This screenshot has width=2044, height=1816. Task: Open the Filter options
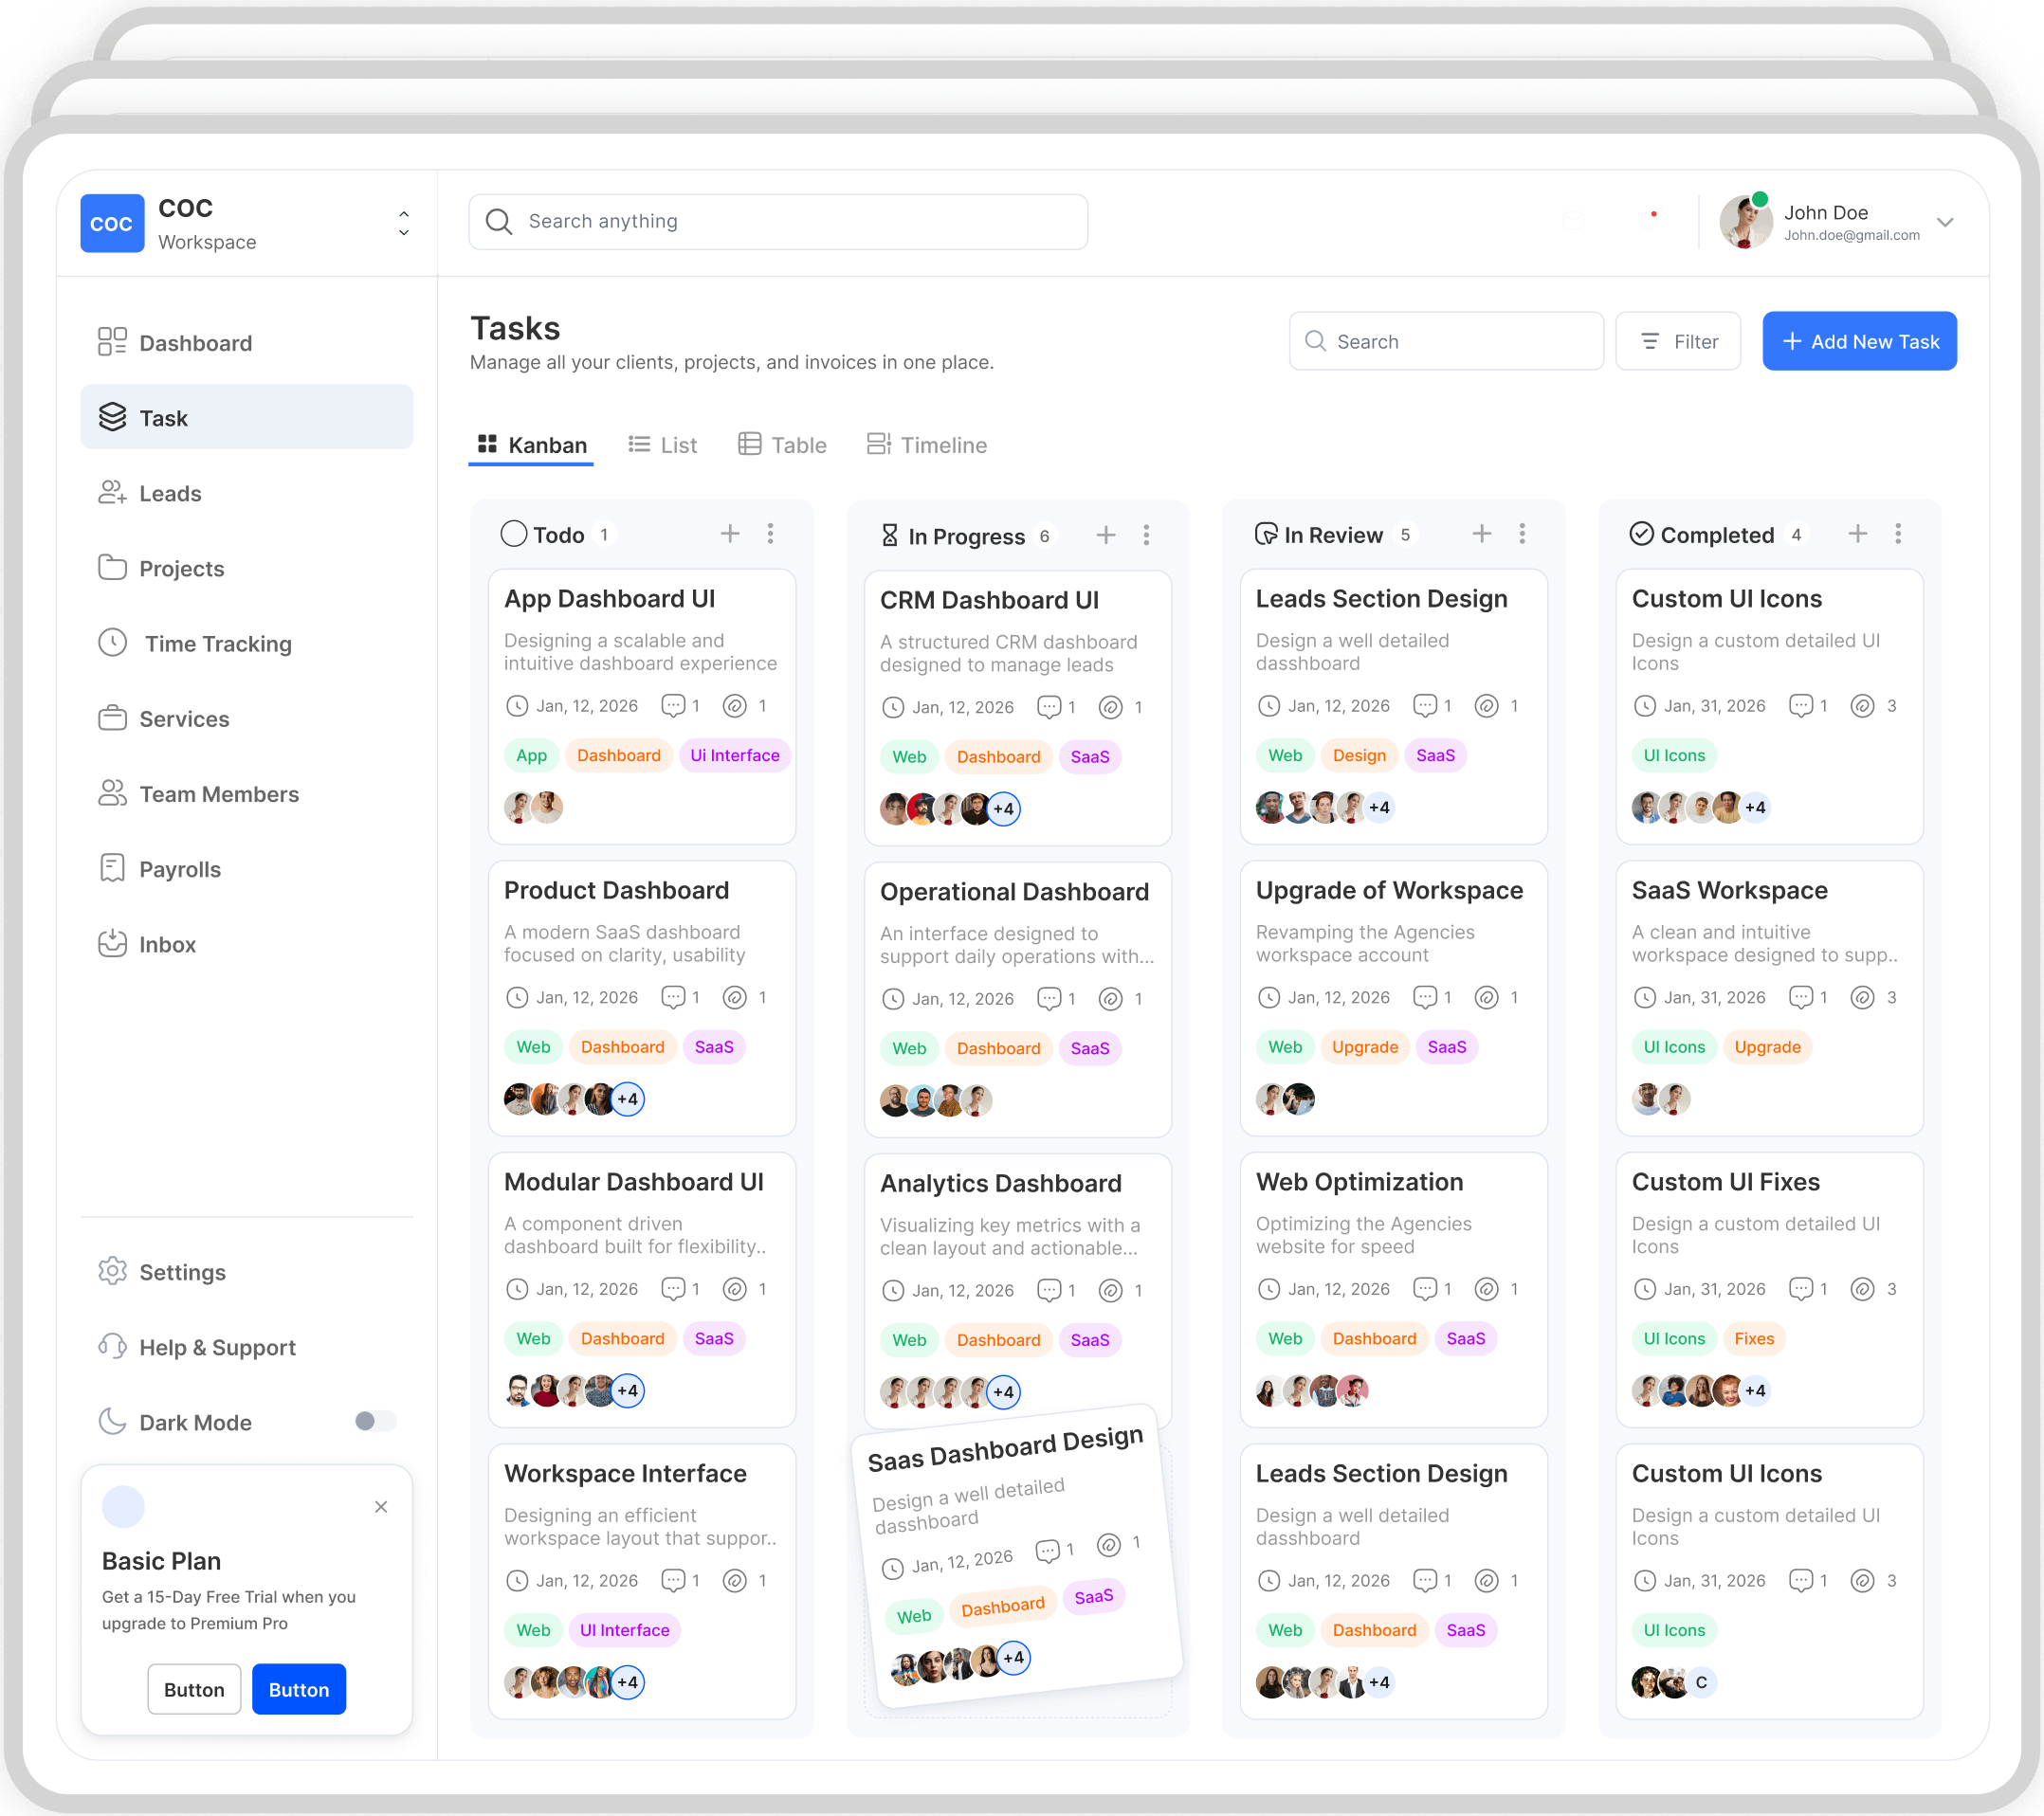[x=1678, y=341]
